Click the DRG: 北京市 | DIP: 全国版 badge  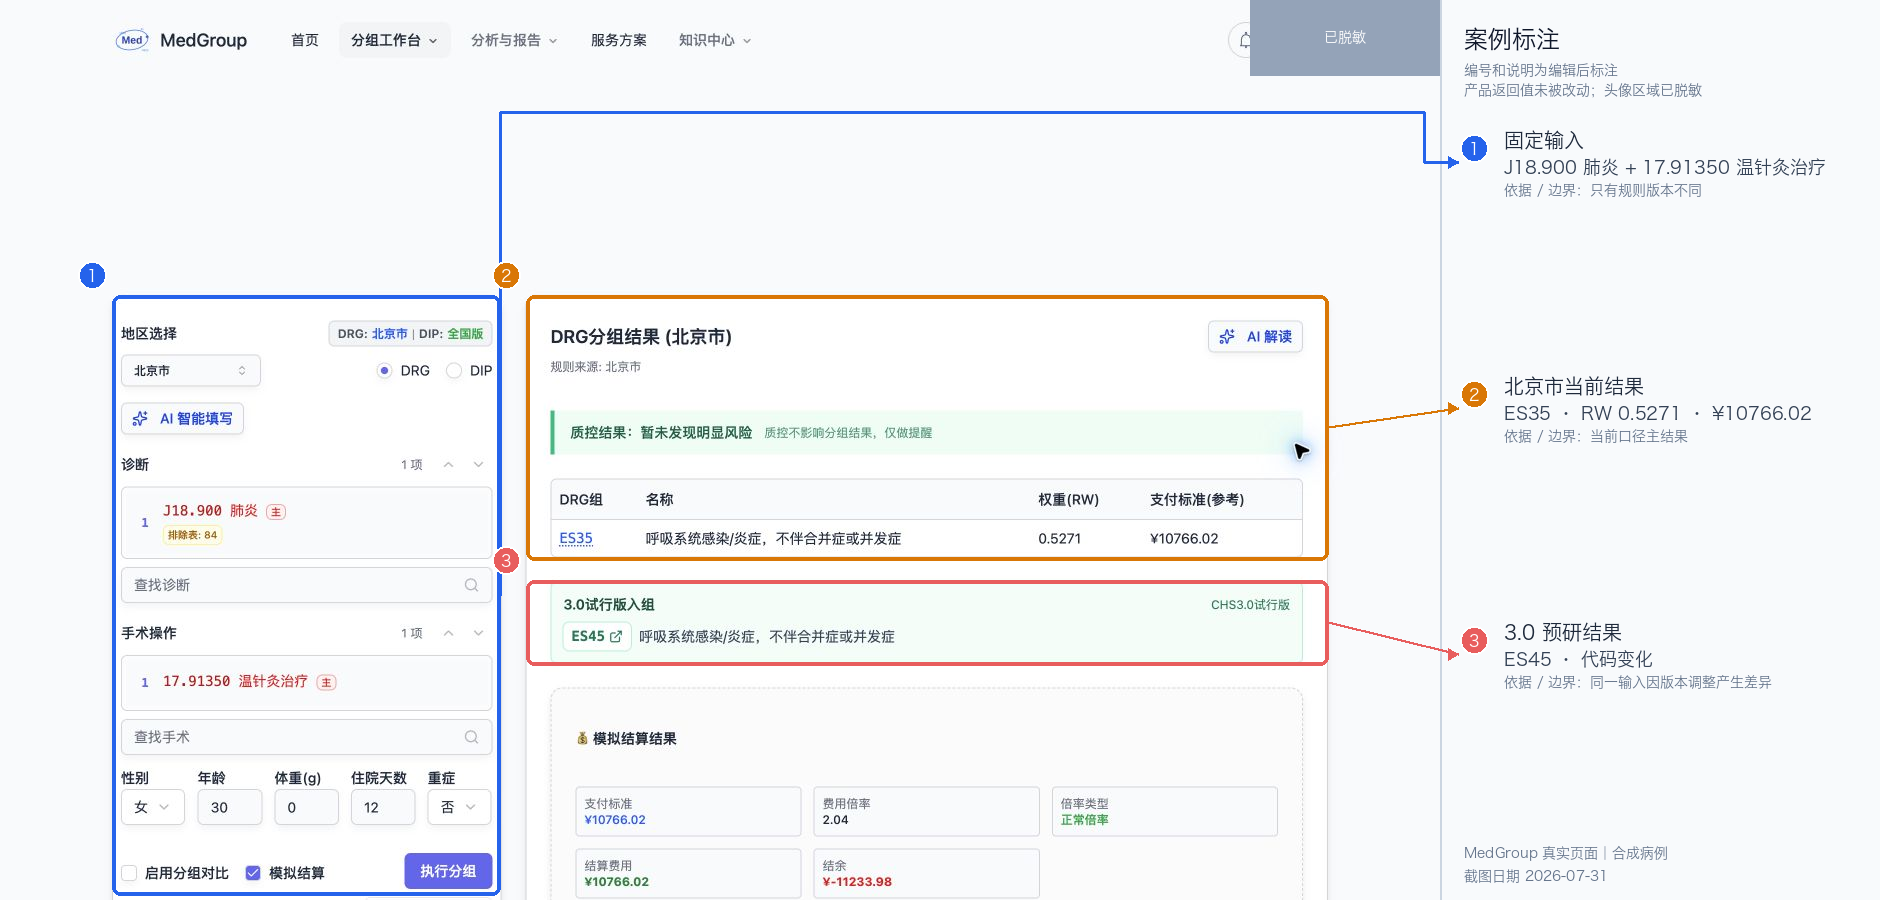coord(410,334)
